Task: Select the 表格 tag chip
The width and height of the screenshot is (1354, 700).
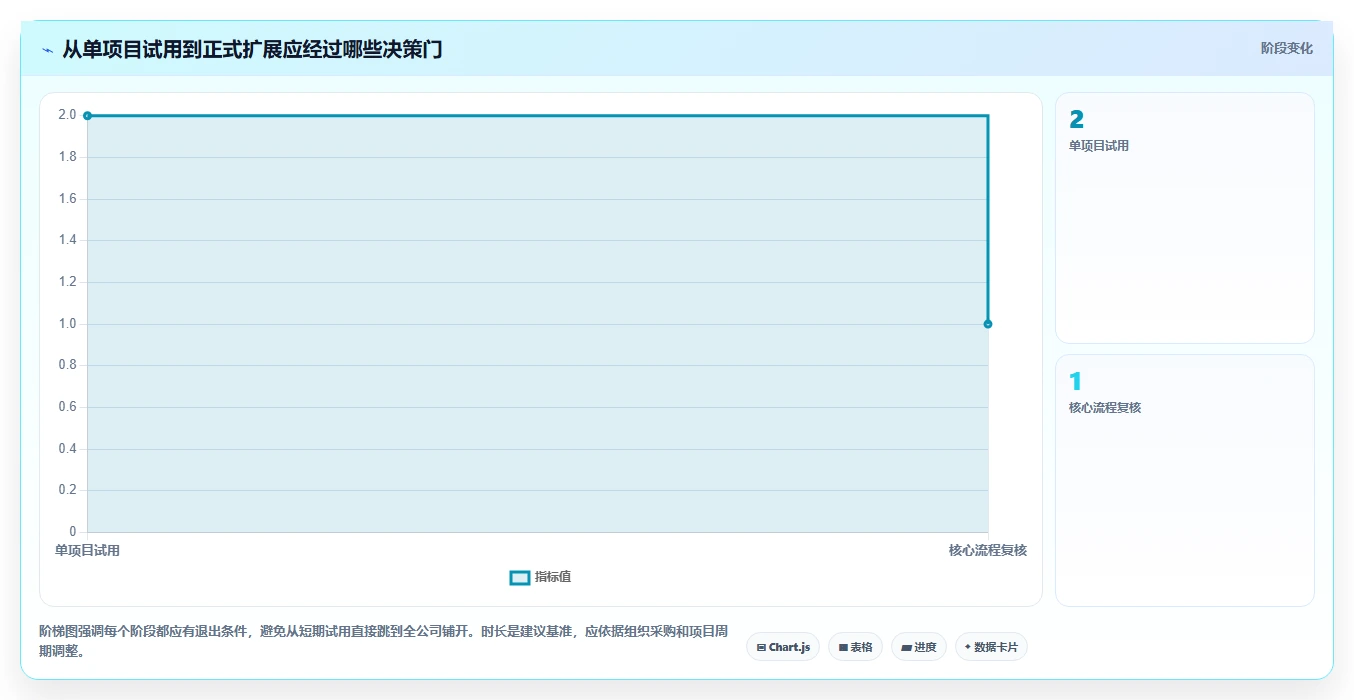Action: click(x=855, y=647)
